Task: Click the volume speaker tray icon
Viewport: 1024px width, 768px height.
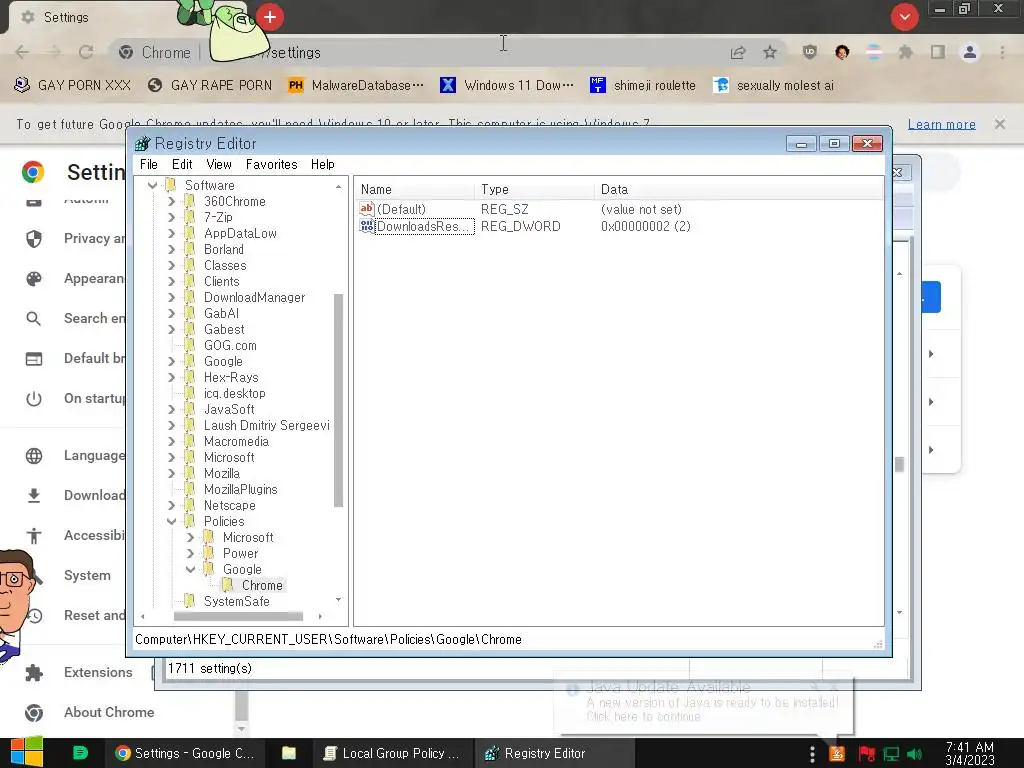Action: [x=914, y=754]
